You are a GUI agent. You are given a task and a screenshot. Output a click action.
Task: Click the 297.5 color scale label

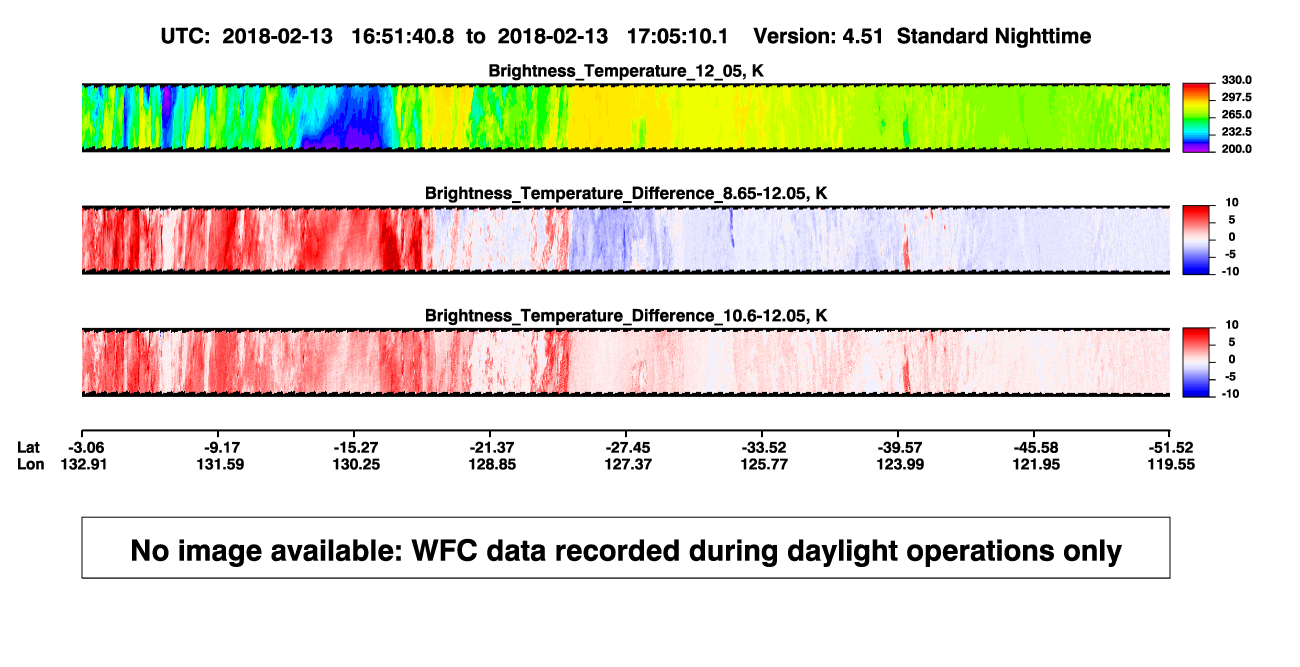click(1236, 97)
